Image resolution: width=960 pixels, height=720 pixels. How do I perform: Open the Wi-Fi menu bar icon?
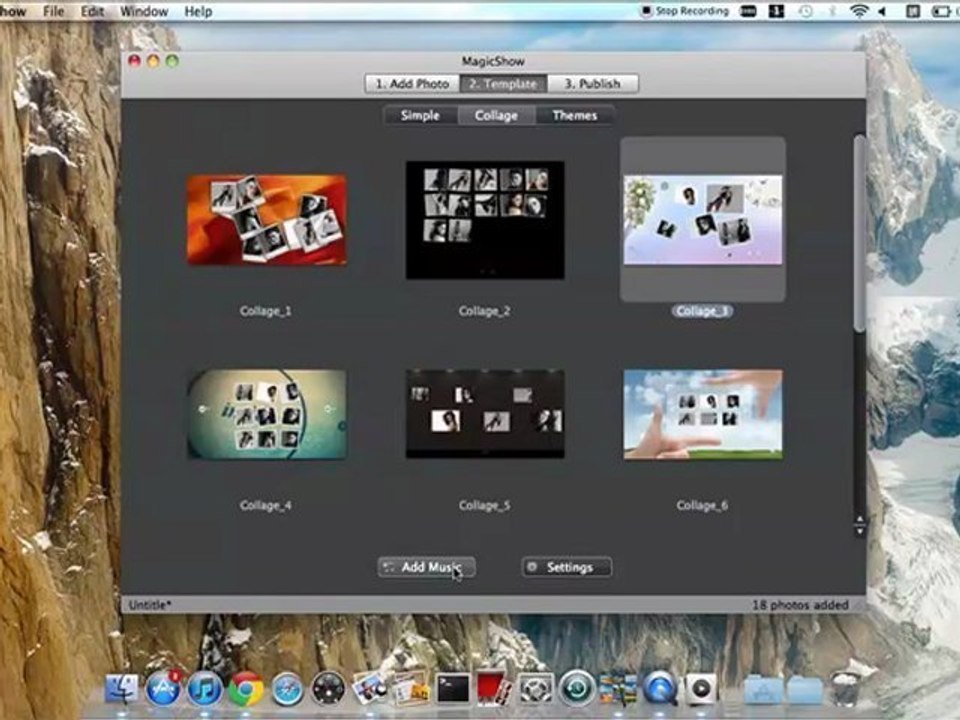859,11
